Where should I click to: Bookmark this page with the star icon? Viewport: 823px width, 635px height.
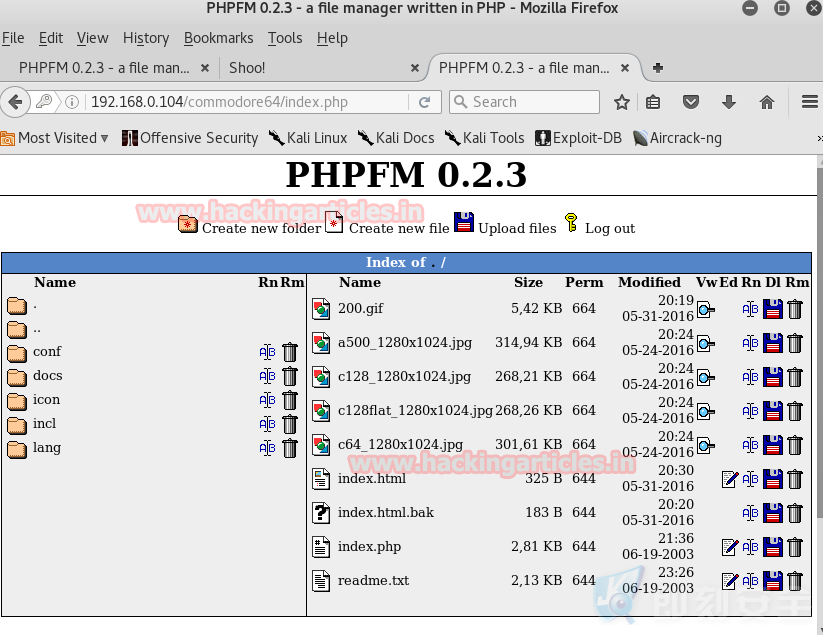click(x=622, y=102)
